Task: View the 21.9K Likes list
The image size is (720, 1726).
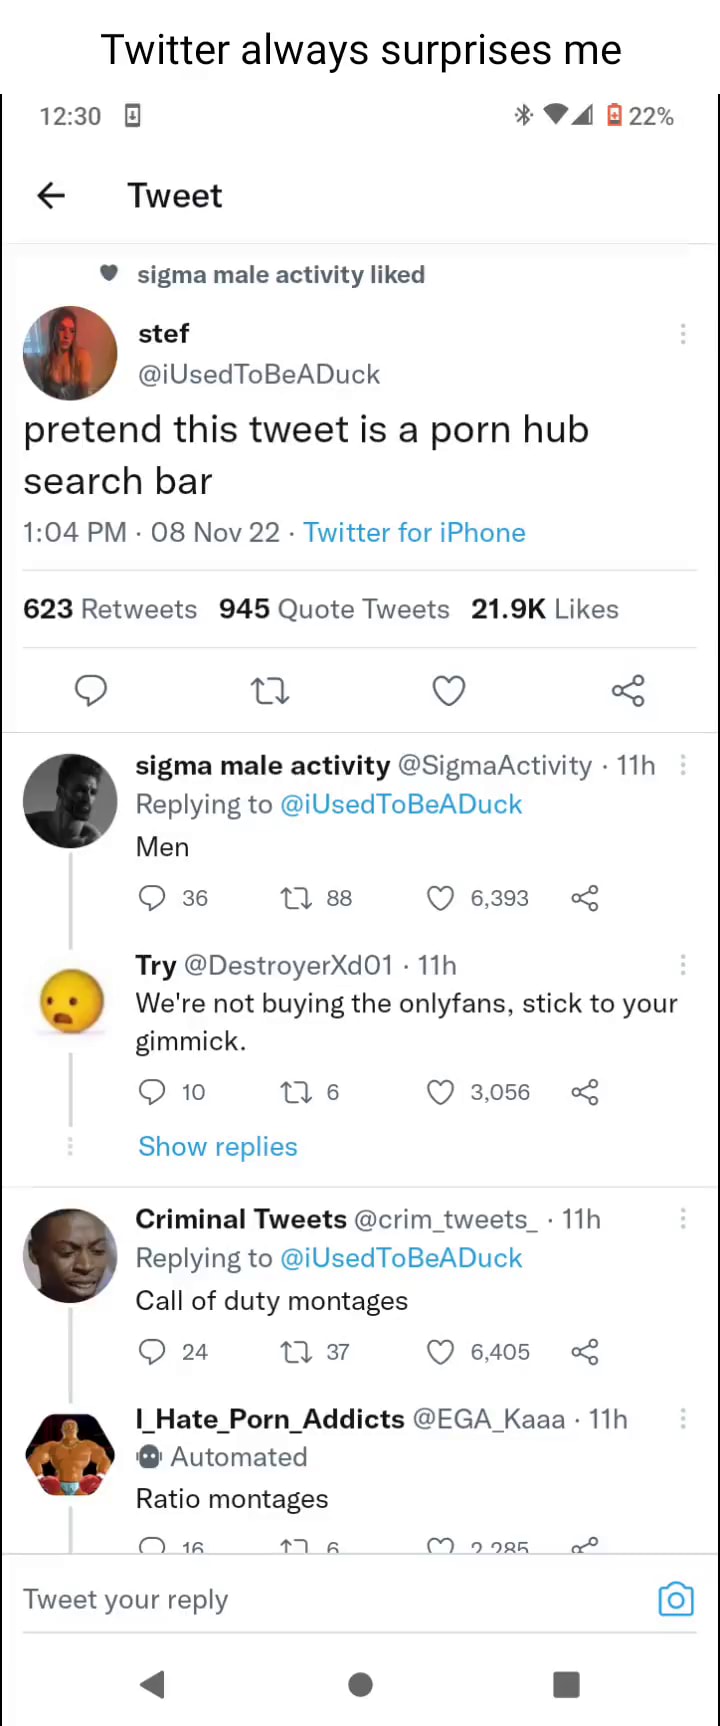Action: [x=545, y=609]
